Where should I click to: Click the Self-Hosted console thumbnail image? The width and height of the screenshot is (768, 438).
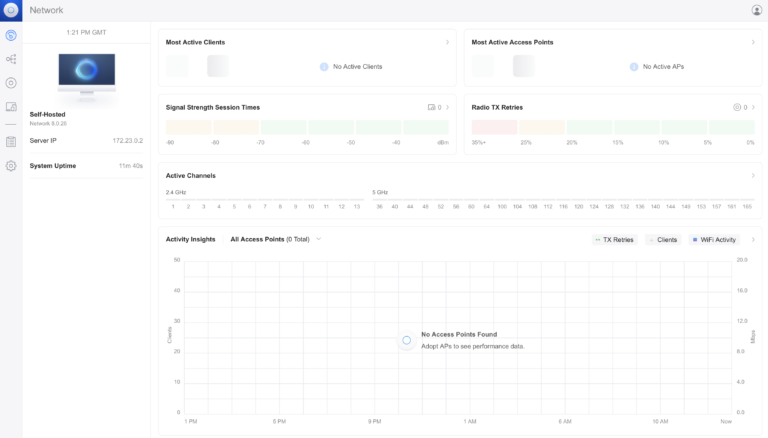(86, 75)
